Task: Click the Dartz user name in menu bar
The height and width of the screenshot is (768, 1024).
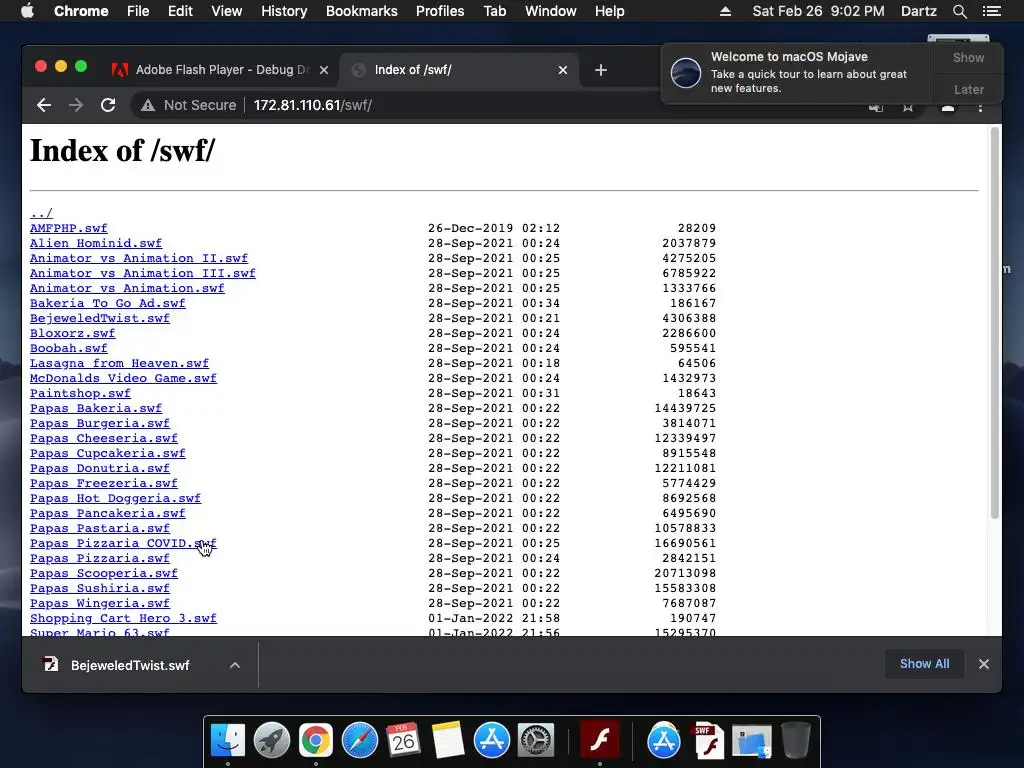Action: [918, 11]
